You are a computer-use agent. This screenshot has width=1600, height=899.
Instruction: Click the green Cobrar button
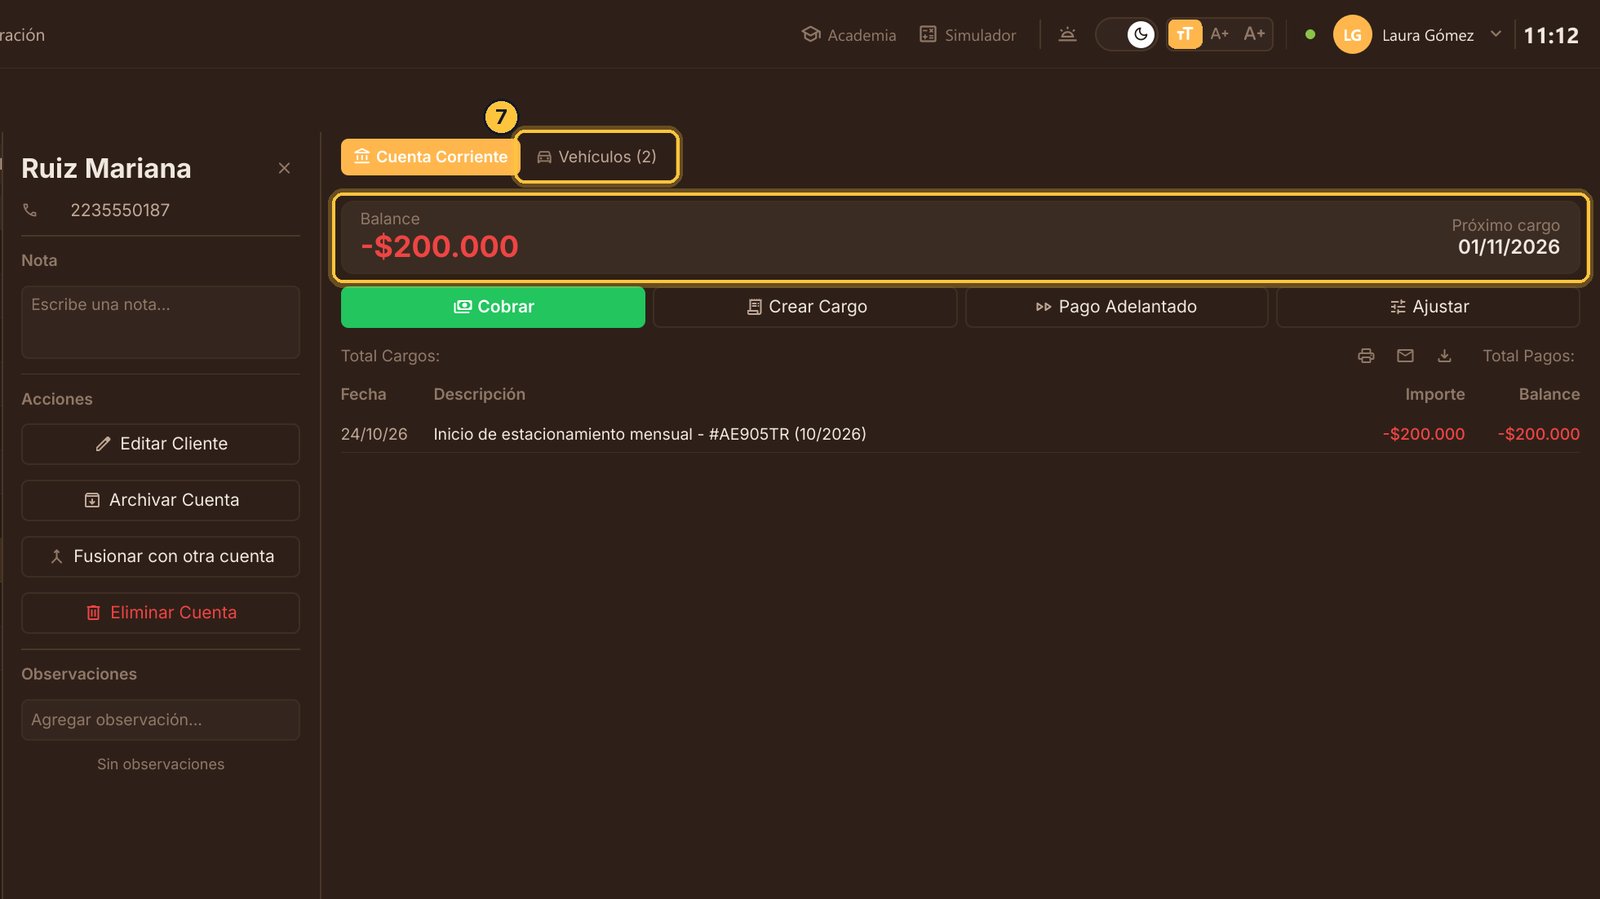click(x=493, y=307)
